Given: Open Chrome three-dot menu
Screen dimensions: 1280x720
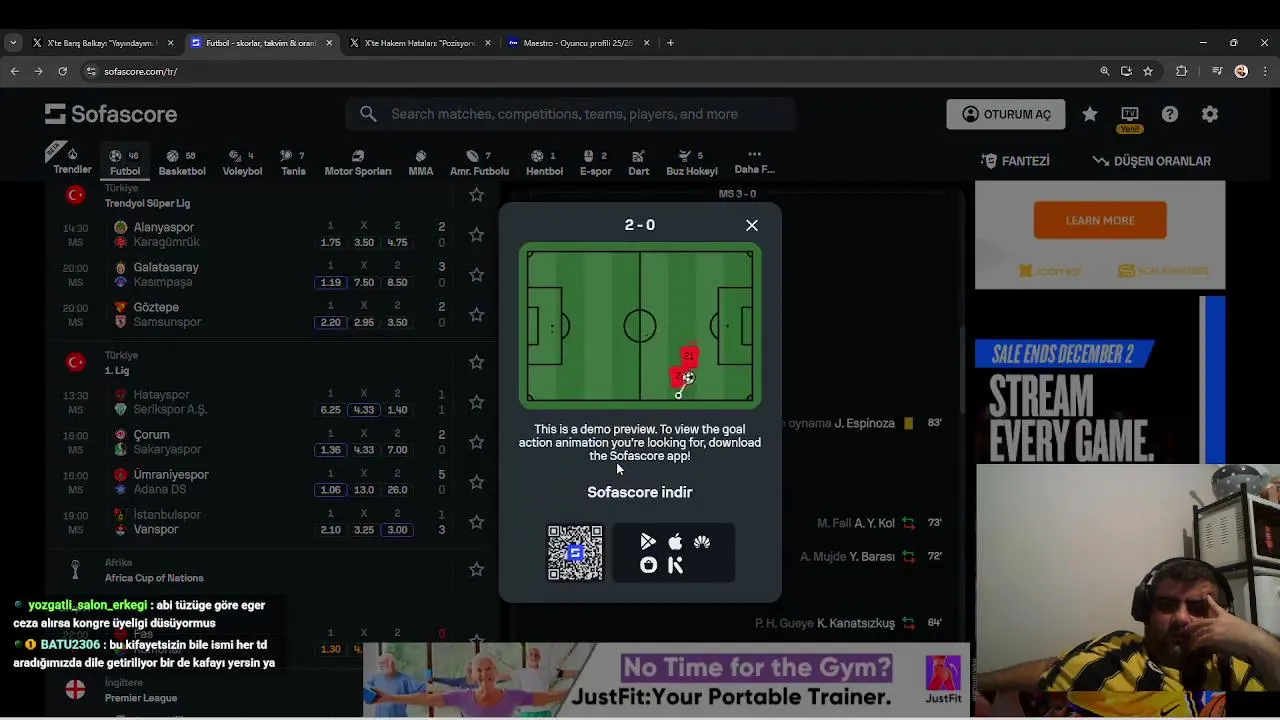Looking at the screenshot, I should 1265,71.
